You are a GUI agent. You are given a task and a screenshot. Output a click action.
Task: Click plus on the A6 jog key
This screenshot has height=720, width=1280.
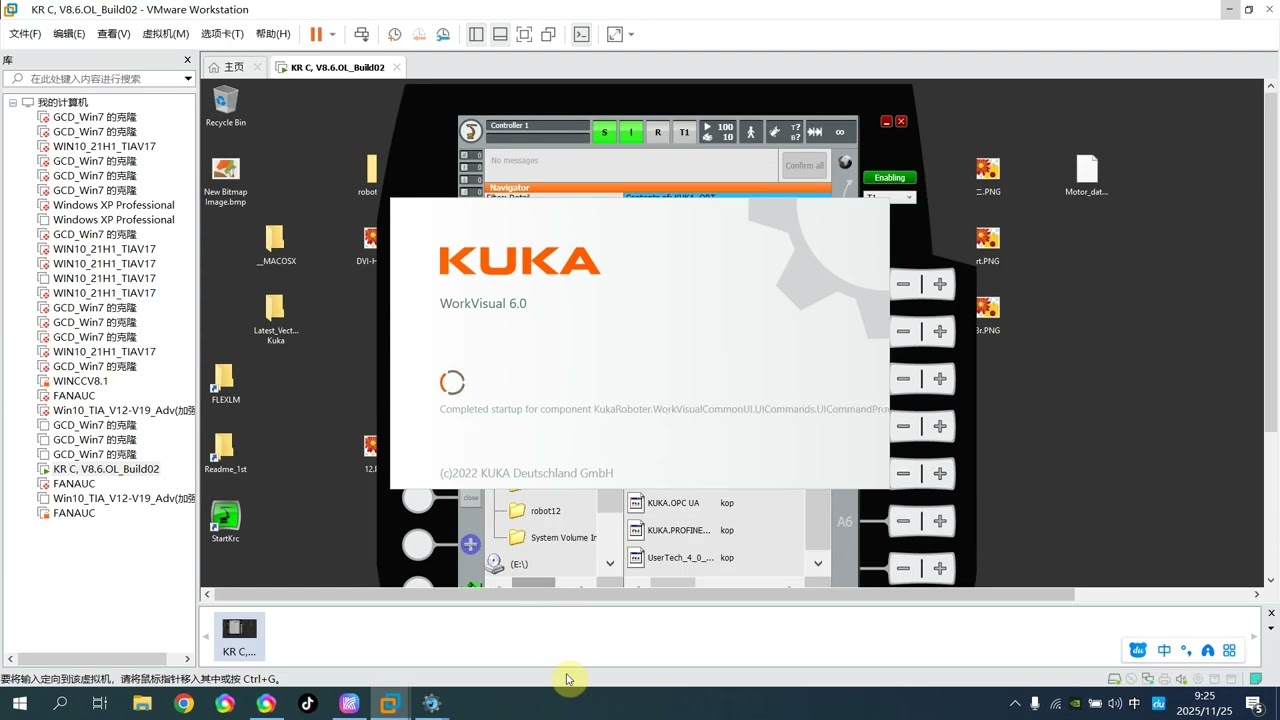940,521
